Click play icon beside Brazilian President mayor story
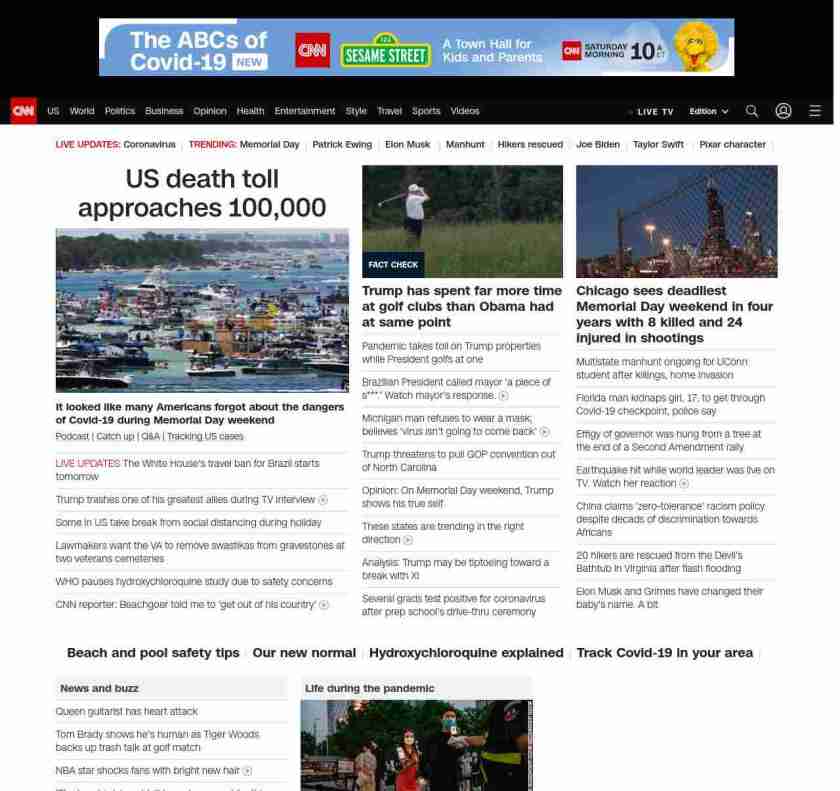The width and height of the screenshot is (840, 791). pyautogui.click(x=503, y=396)
